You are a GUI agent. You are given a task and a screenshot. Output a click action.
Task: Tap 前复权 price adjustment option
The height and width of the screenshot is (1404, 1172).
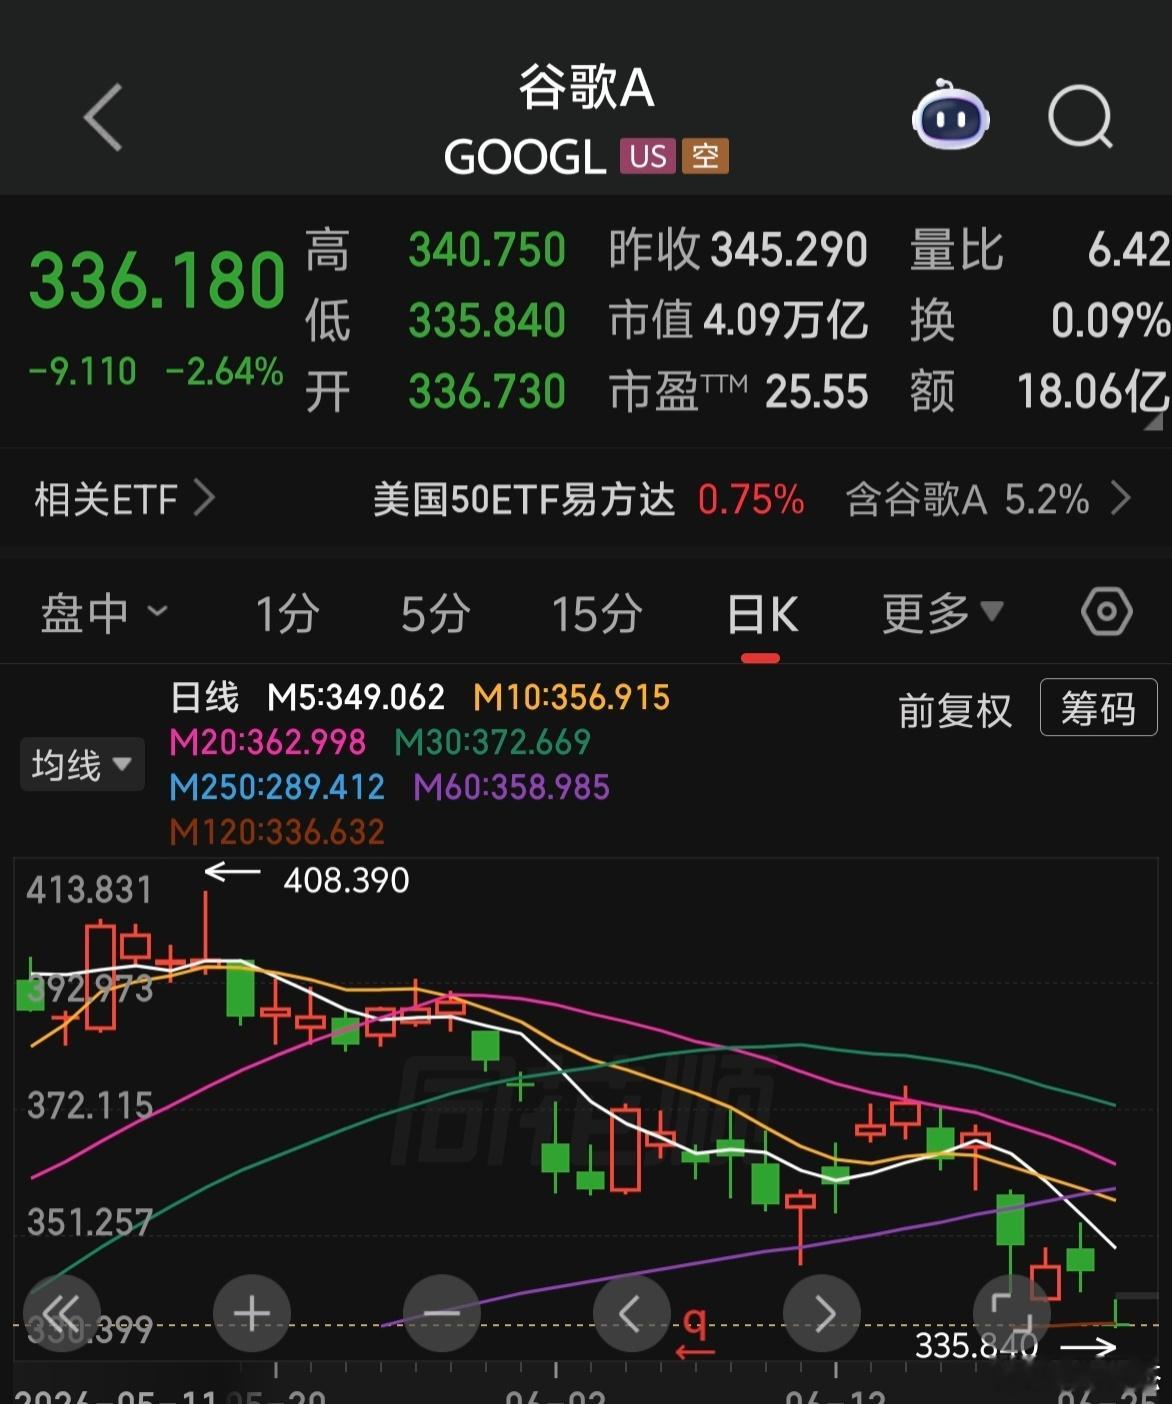coord(955,711)
